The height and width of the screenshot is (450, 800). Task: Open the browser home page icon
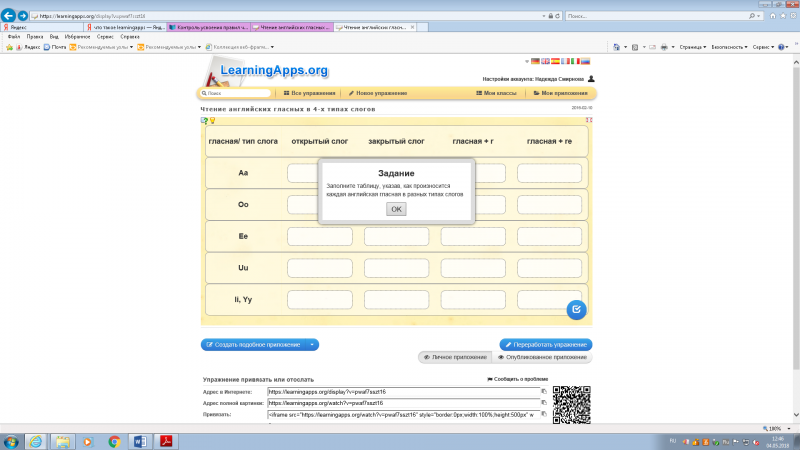(x=773, y=16)
